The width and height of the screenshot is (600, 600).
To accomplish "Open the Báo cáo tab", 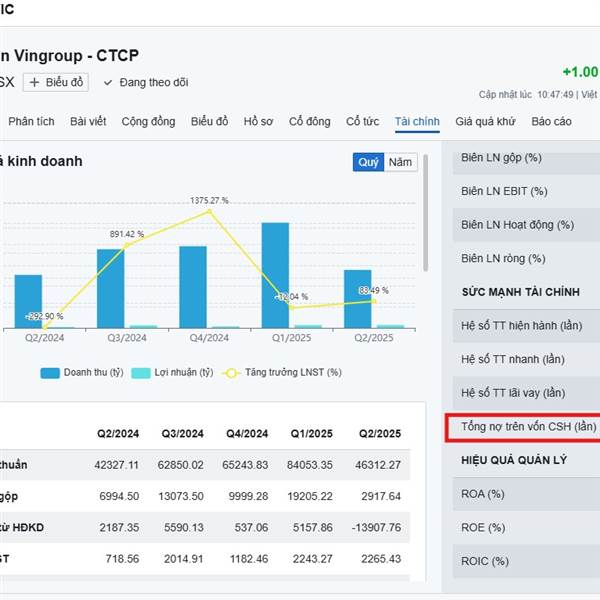I will coord(551,121).
